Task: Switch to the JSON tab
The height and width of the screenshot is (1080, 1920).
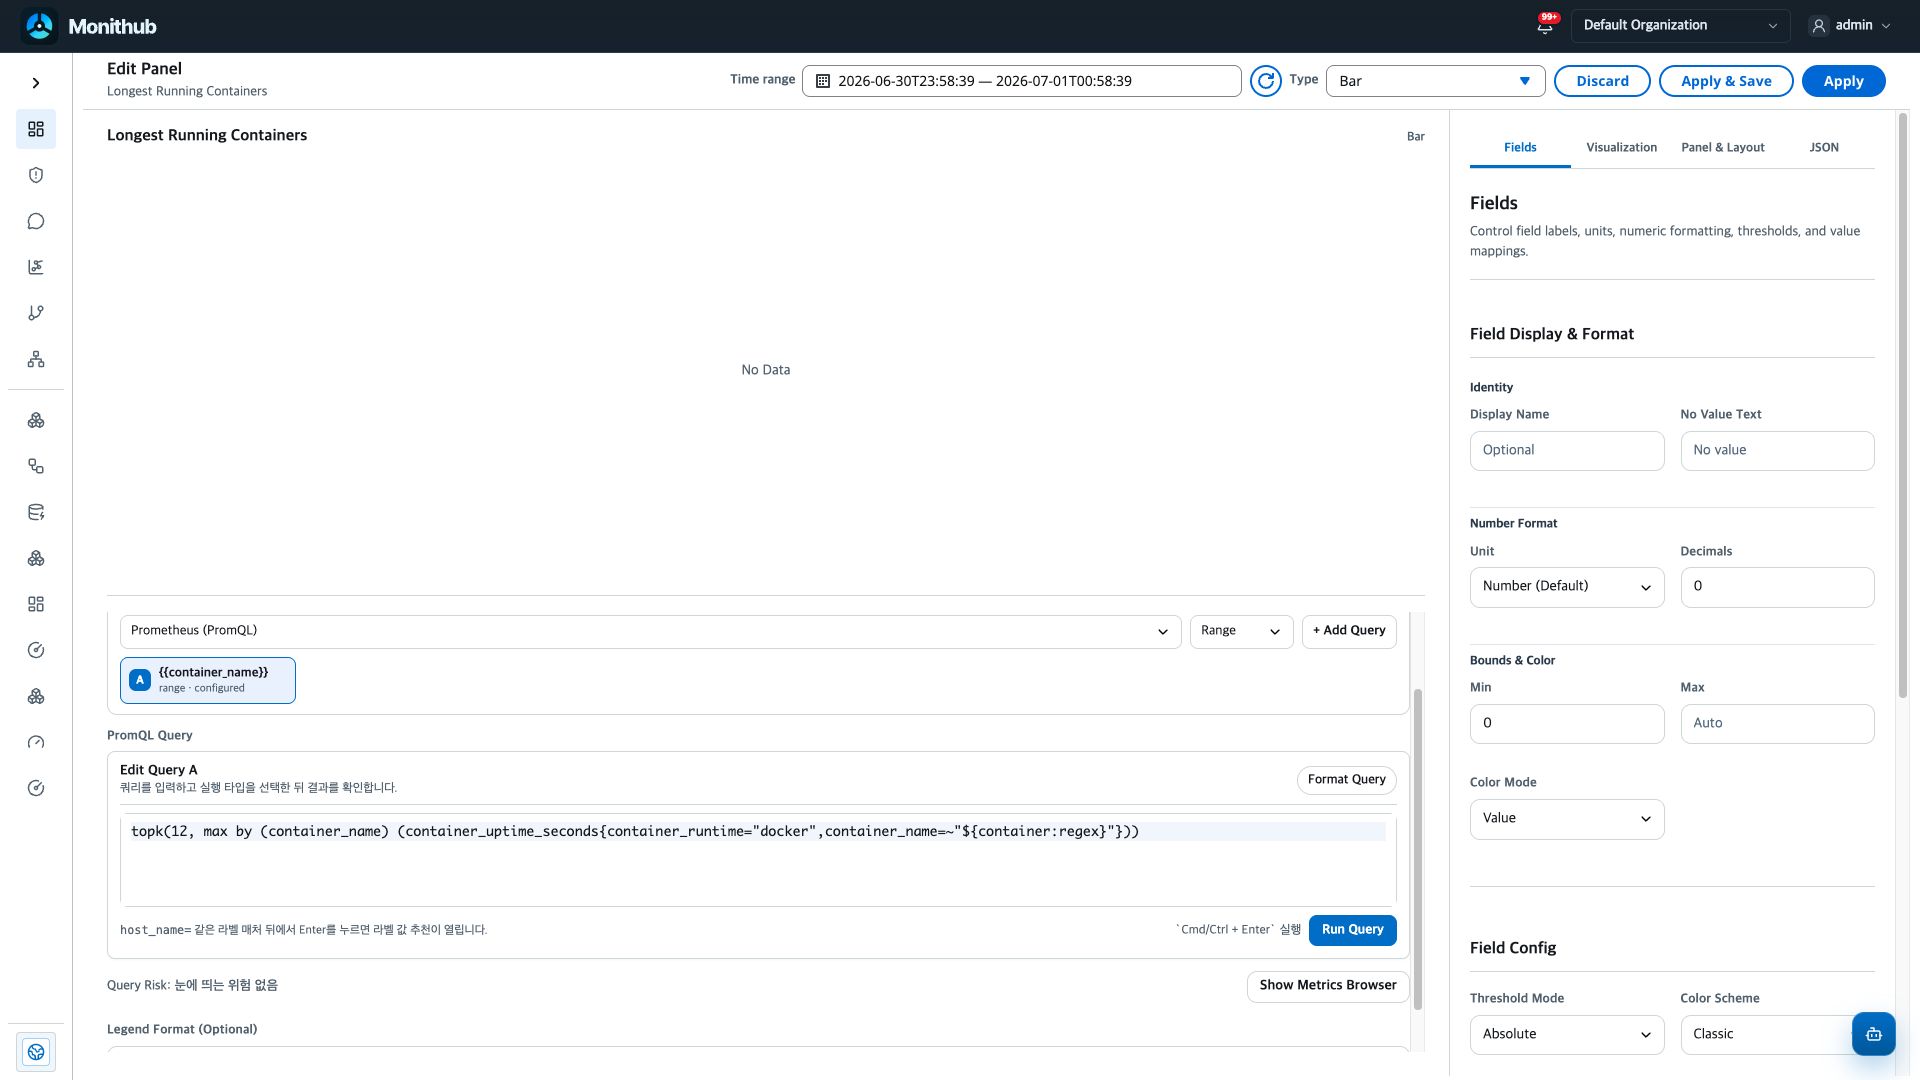Action: point(1823,147)
